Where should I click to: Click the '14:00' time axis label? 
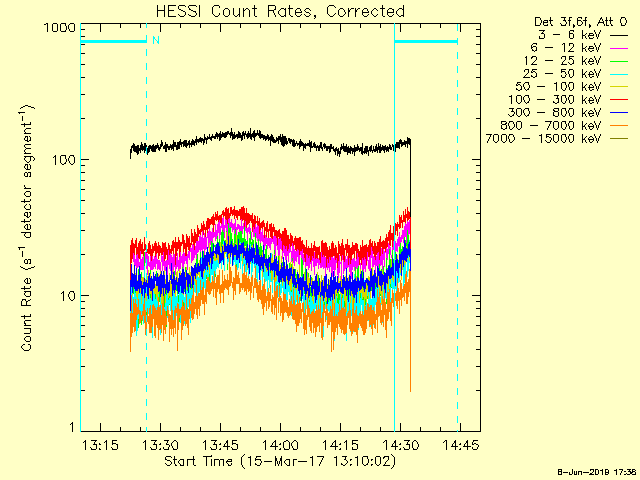click(x=280, y=445)
